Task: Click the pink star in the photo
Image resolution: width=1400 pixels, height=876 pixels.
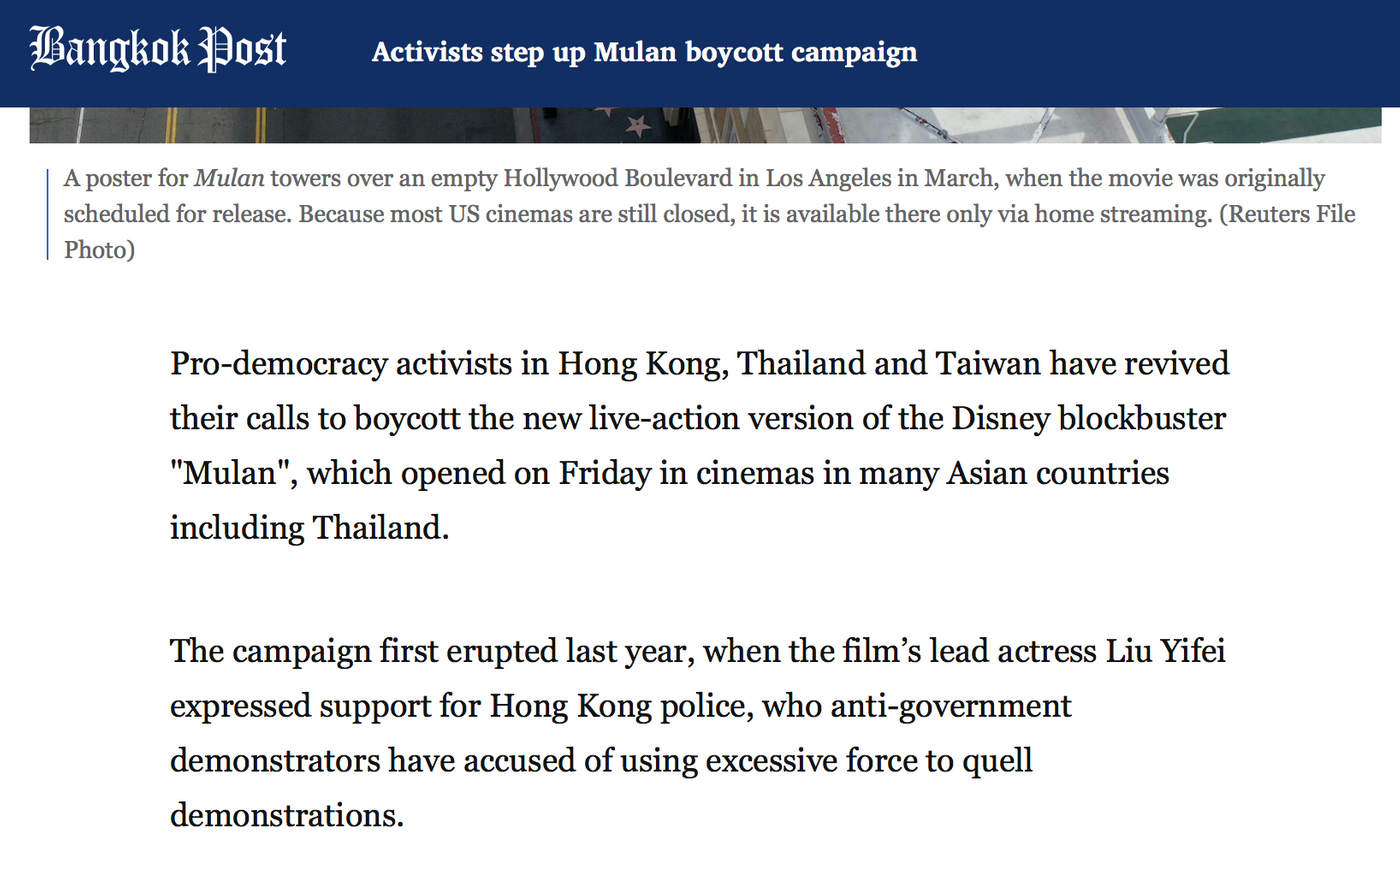Action: click(637, 125)
